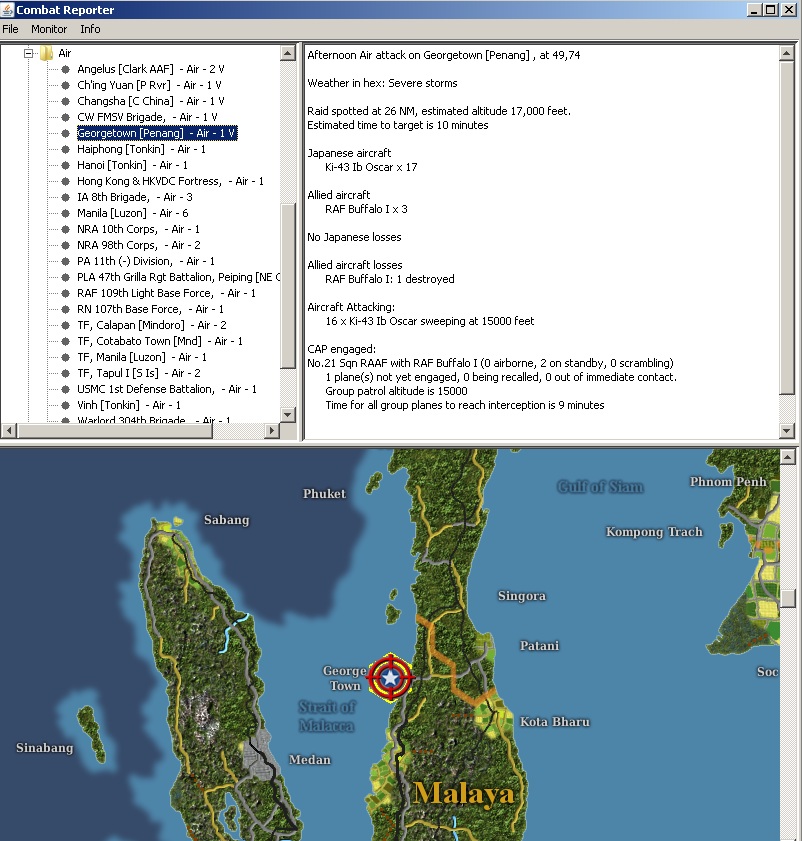Click bullet icon beside Angelus [Clark AAF]
The height and width of the screenshot is (841, 802).
pyautogui.click(x=65, y=69)
